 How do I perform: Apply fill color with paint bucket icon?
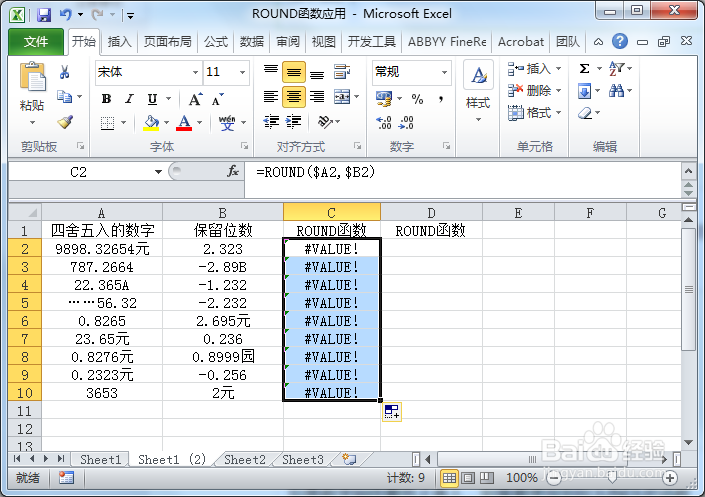tap(151, 122)
